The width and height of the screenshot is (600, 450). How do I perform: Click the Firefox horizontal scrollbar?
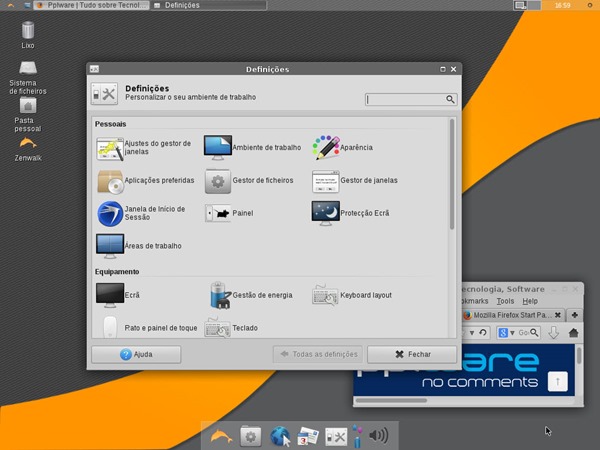coord(391,400)
